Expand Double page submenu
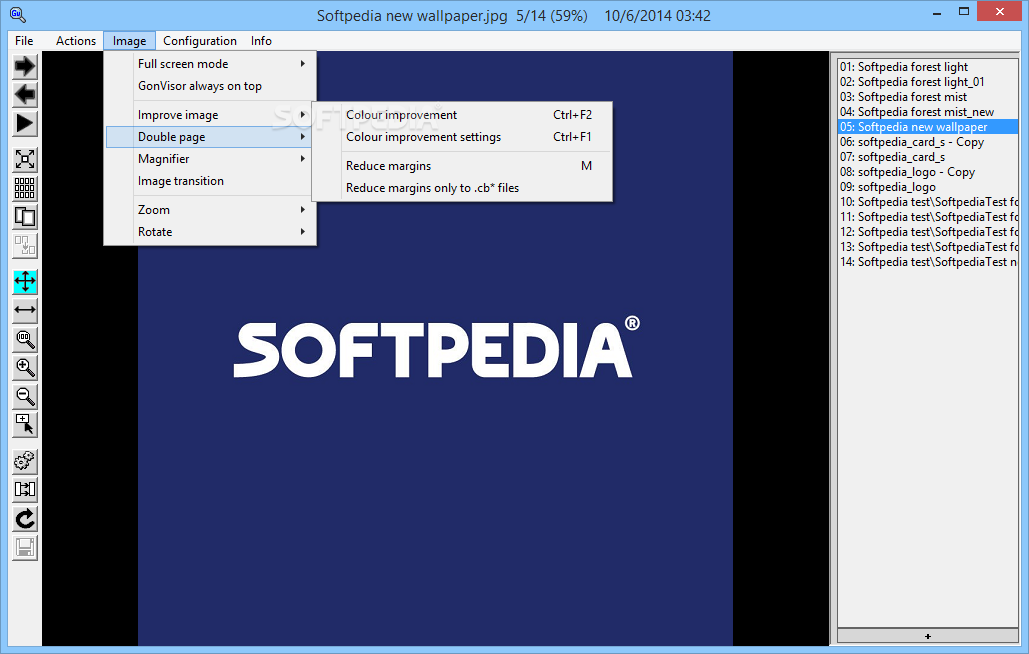Viewport: 1029px width, 654px height. pyautogui.click(x=211, y=137)
